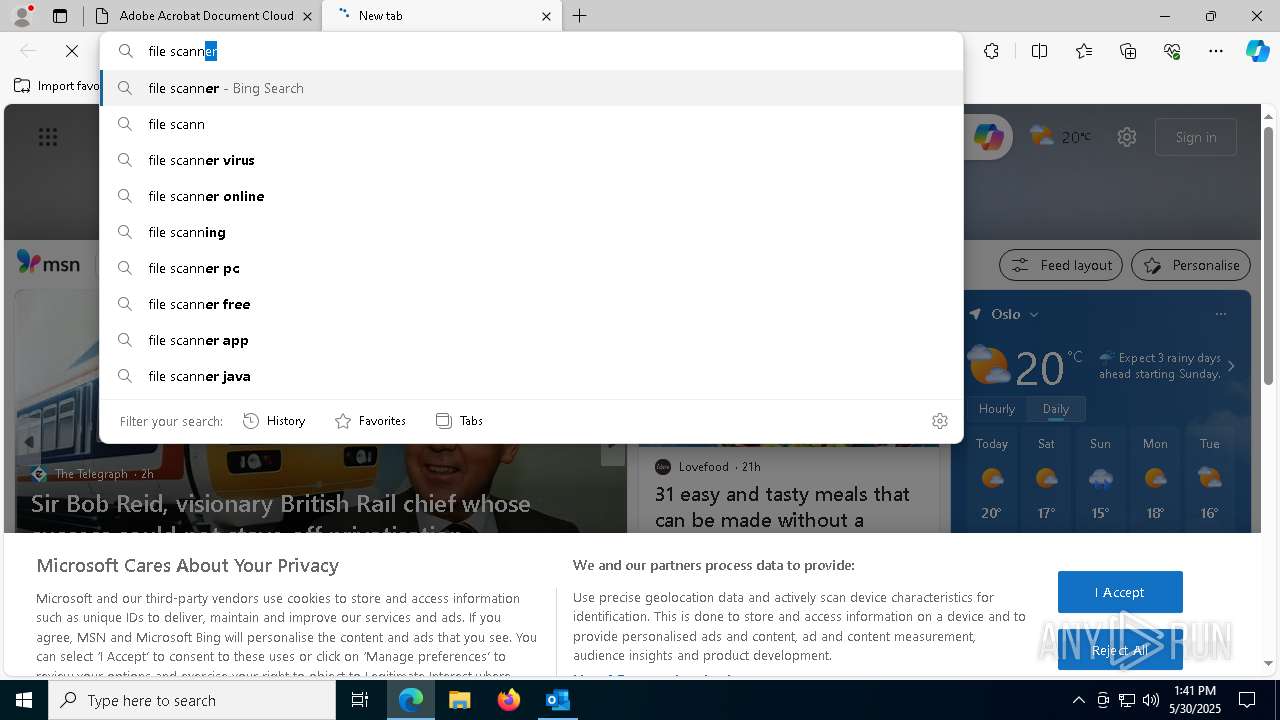
Task: Open the weather 20°C header widget
Action: 1060,137
